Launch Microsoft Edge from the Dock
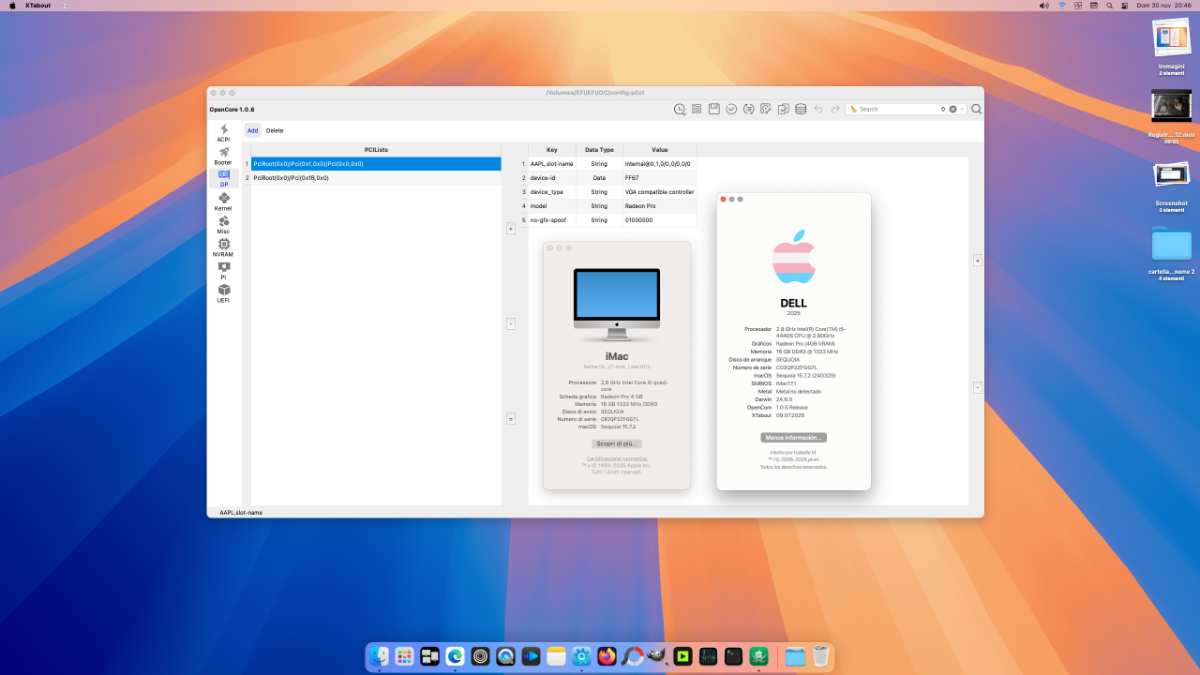This screenshot has height=675, width=1200. tap(455, 656)
